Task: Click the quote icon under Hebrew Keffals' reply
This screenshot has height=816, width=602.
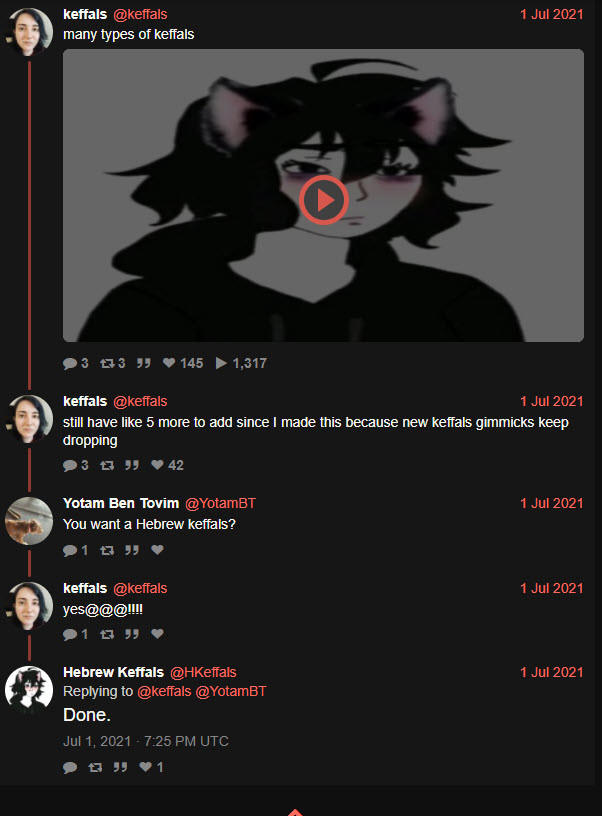Action: click(120, 767)
